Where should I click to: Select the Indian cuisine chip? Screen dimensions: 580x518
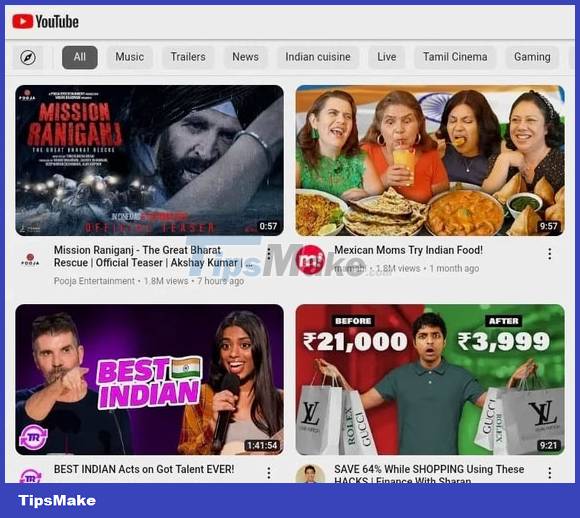[x=318, y=57]
